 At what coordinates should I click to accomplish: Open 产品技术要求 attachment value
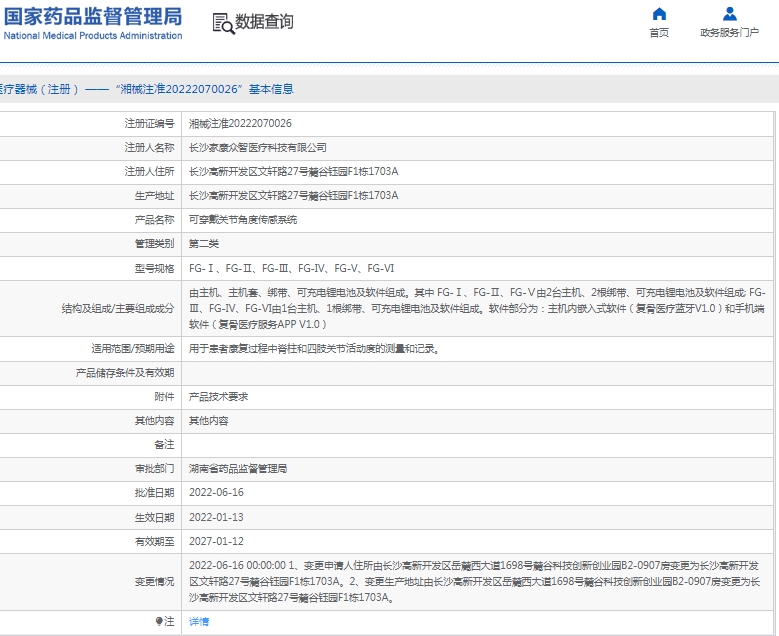[x=218, y=397]
